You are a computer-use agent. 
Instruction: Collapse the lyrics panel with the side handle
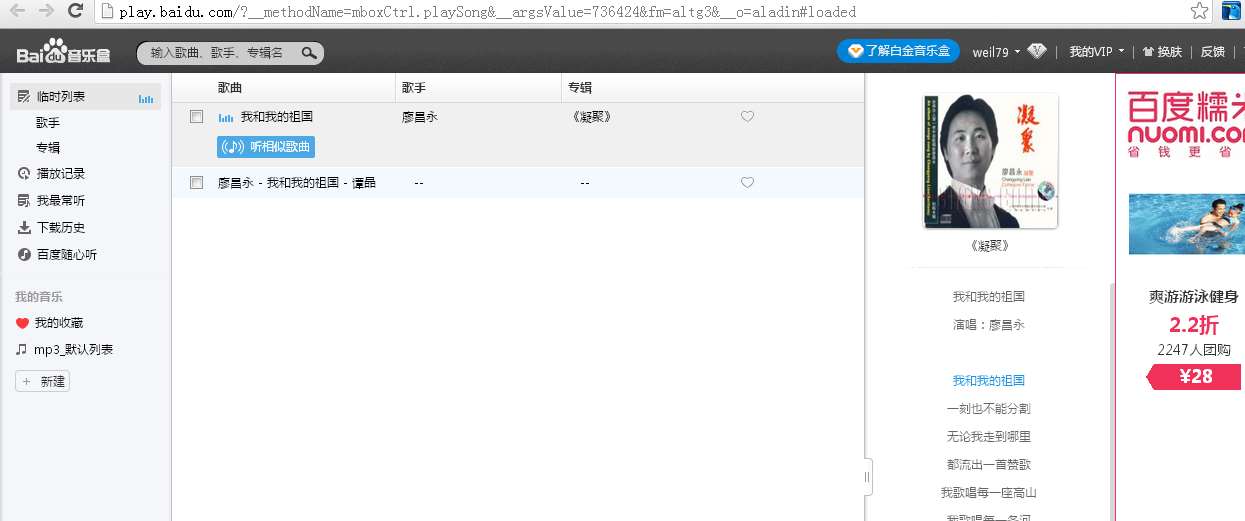pos(867,477)
